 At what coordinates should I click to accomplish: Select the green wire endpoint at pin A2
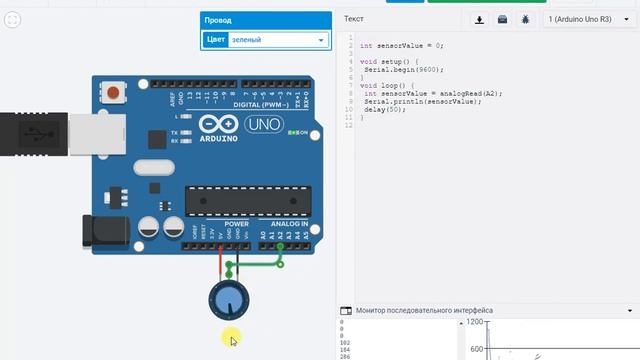pos(280,246)
